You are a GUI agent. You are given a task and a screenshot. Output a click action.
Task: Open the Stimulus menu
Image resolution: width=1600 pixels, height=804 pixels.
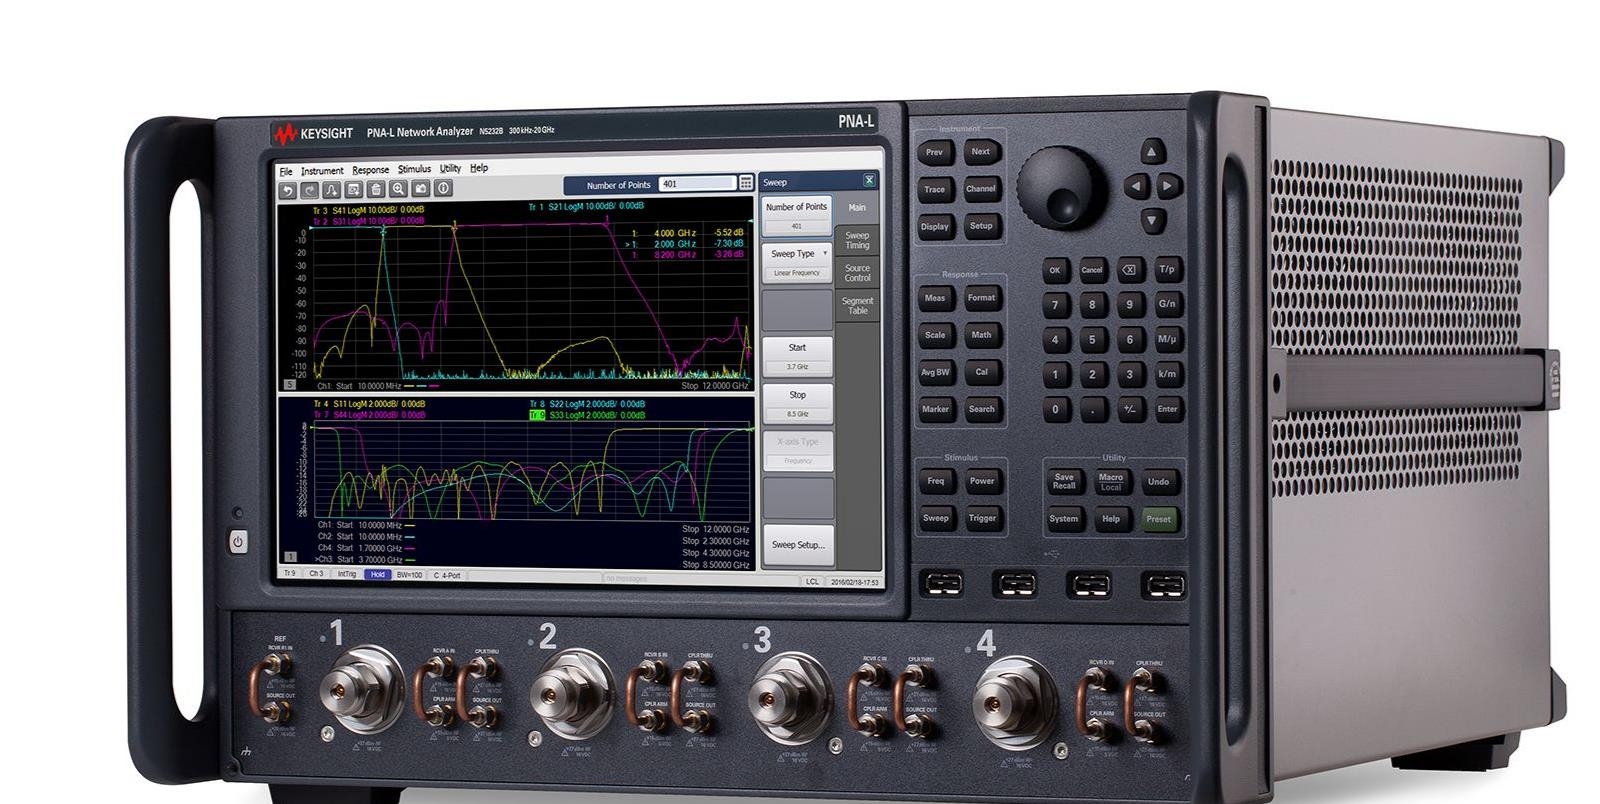click(x=414, y=169)
